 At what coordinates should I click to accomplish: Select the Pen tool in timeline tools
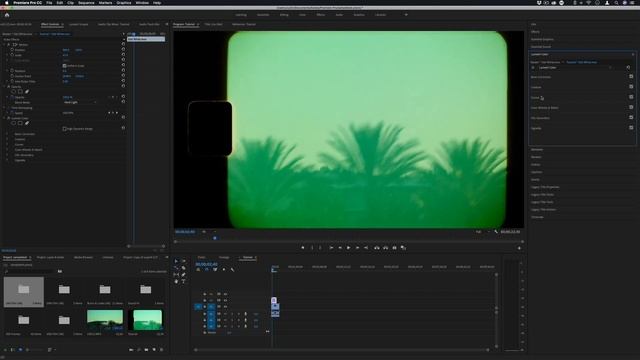tap(184, 275)
